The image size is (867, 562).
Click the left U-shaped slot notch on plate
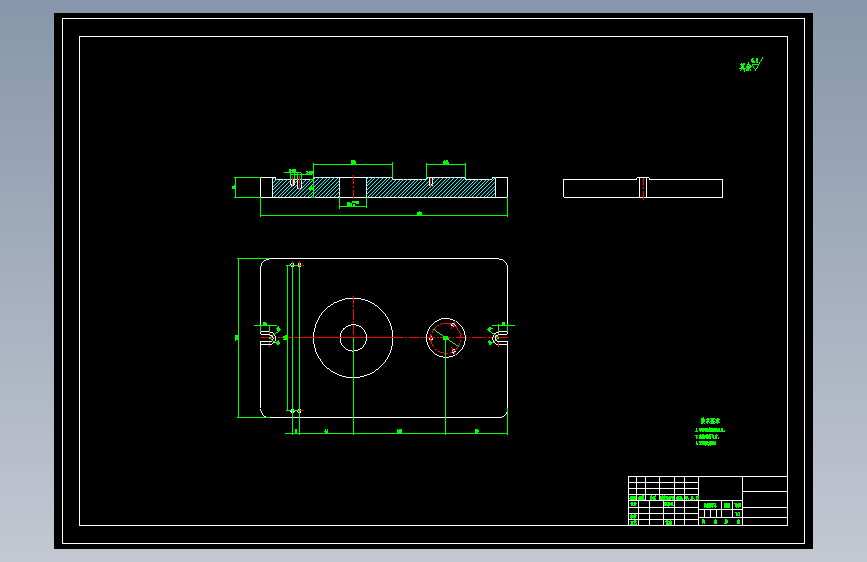(268, 337)
